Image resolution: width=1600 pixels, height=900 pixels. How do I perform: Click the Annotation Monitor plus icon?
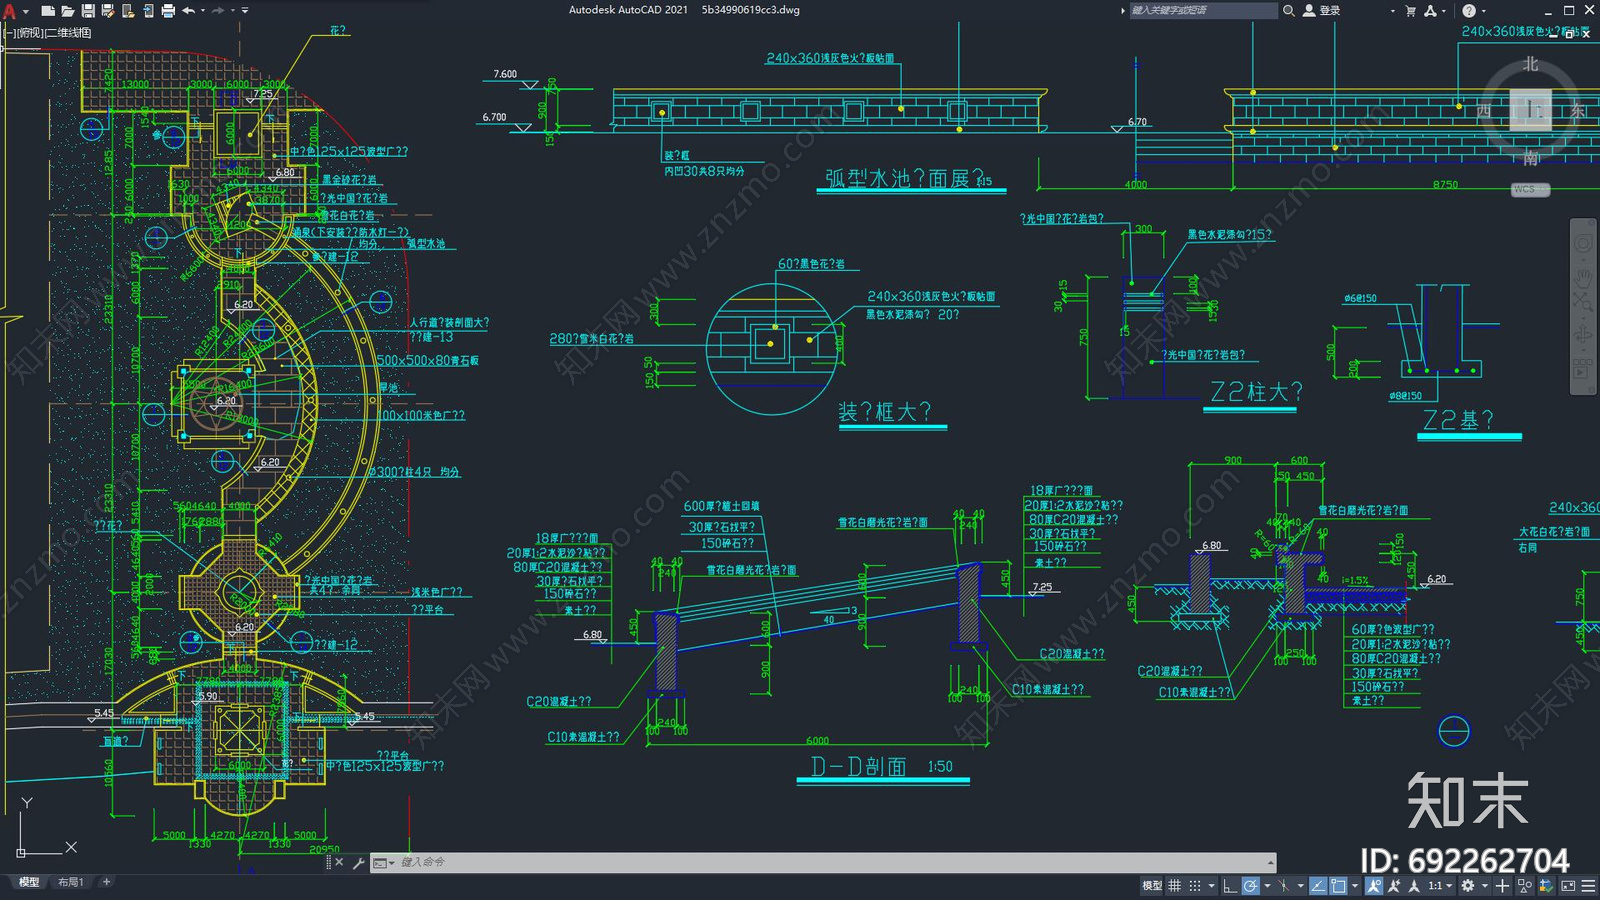(x=1502, y=886)
